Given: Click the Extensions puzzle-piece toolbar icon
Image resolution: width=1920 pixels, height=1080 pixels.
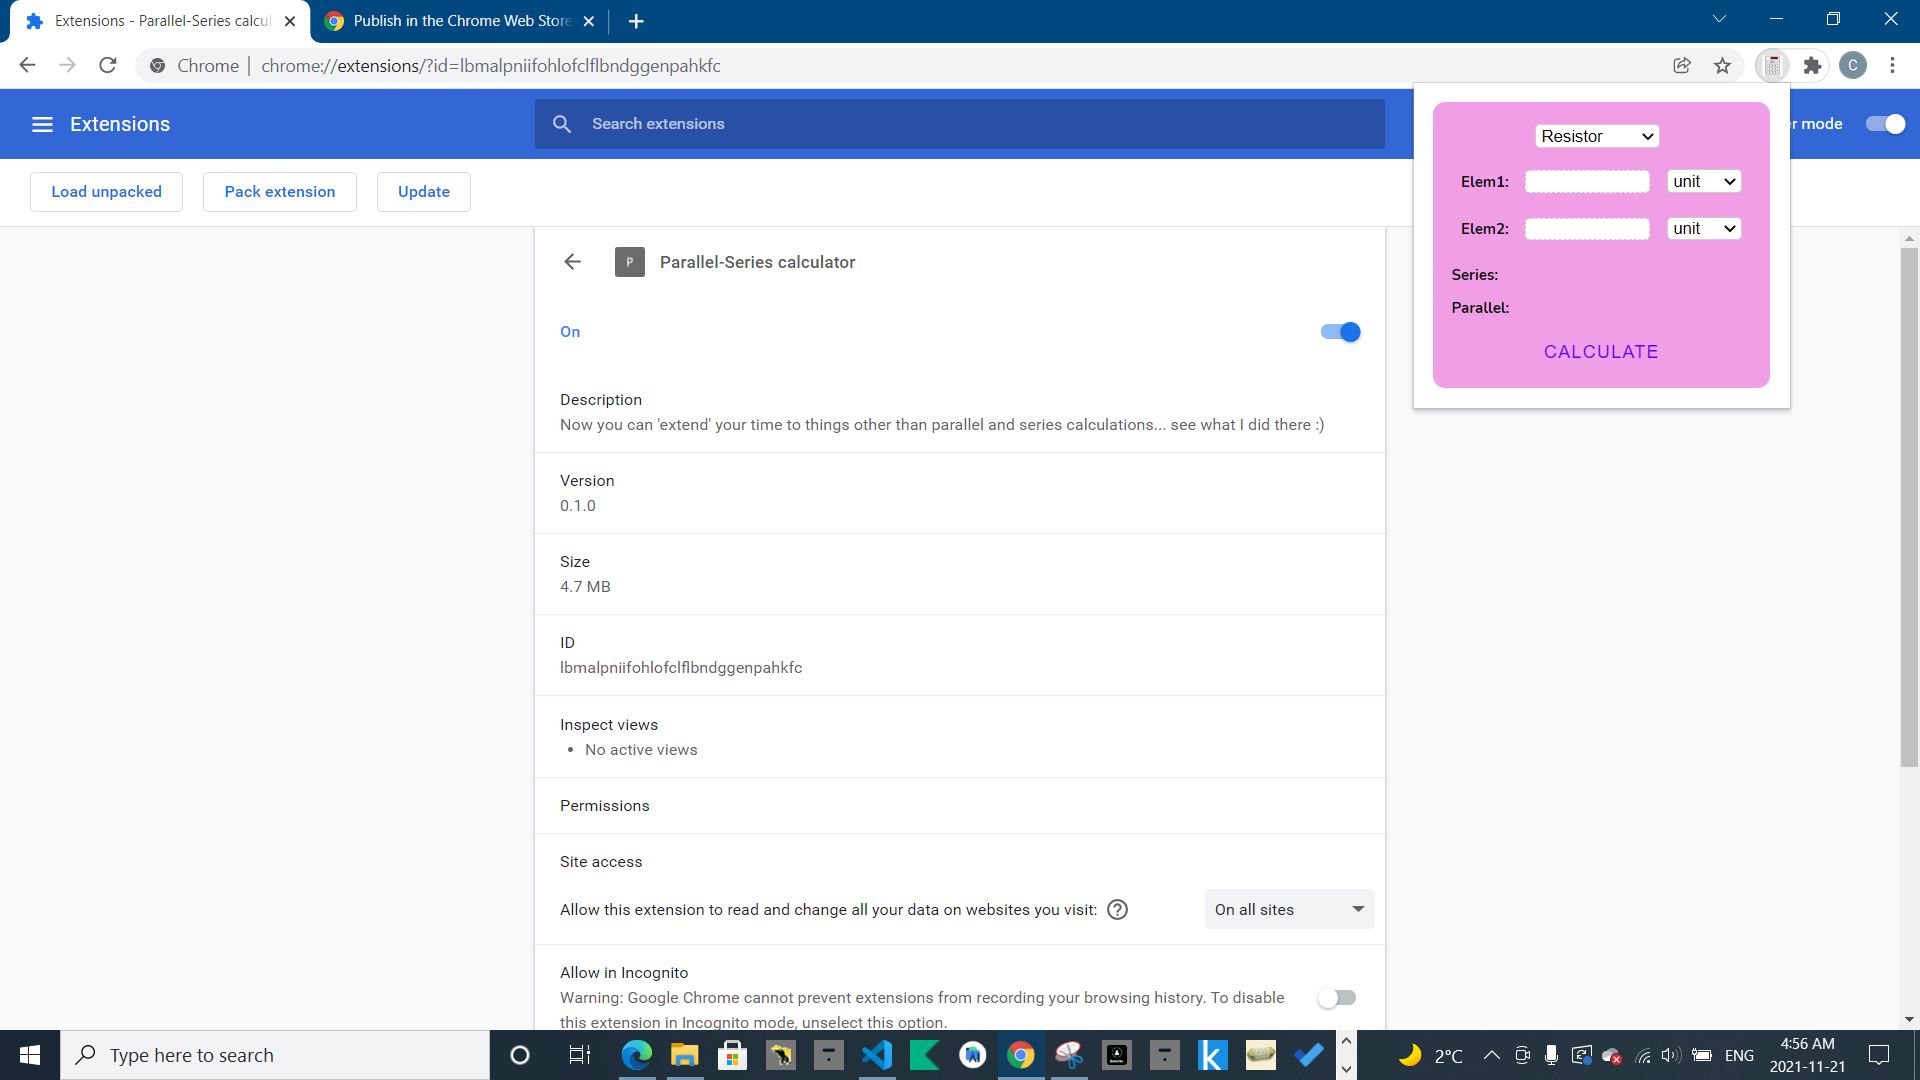Looking at the screenshot, I should [1812, 66].
